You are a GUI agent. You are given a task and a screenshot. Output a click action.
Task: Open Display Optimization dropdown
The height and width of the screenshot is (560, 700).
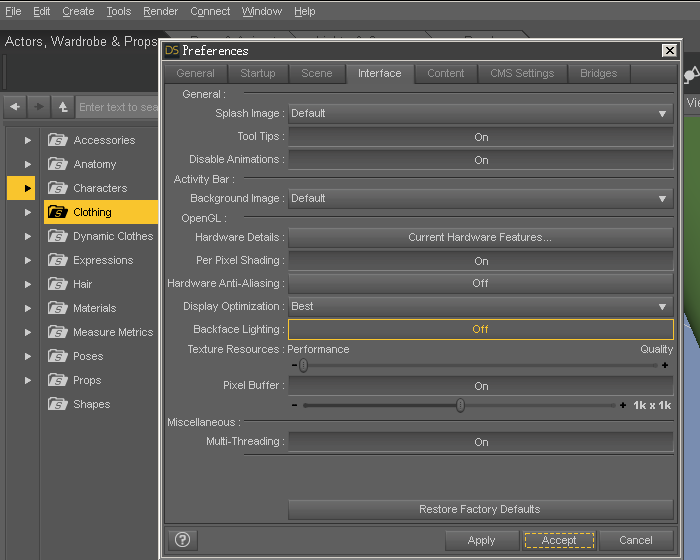tap(481, 306)
